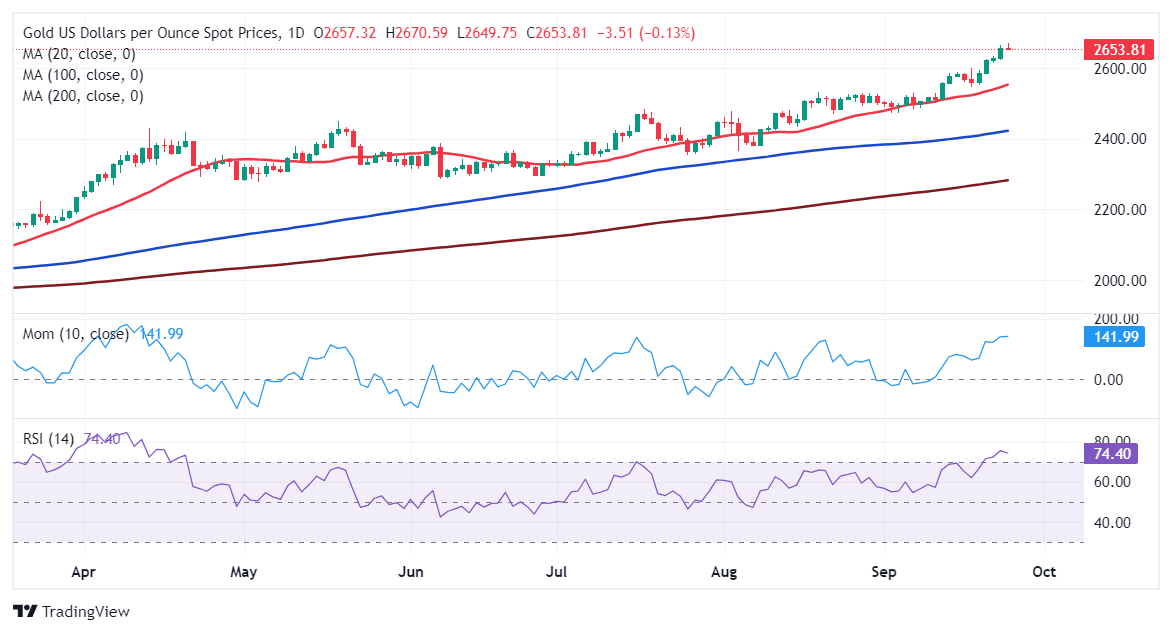Open the TradingView text link
The image size is (1172, 633).
pos(85,611)
